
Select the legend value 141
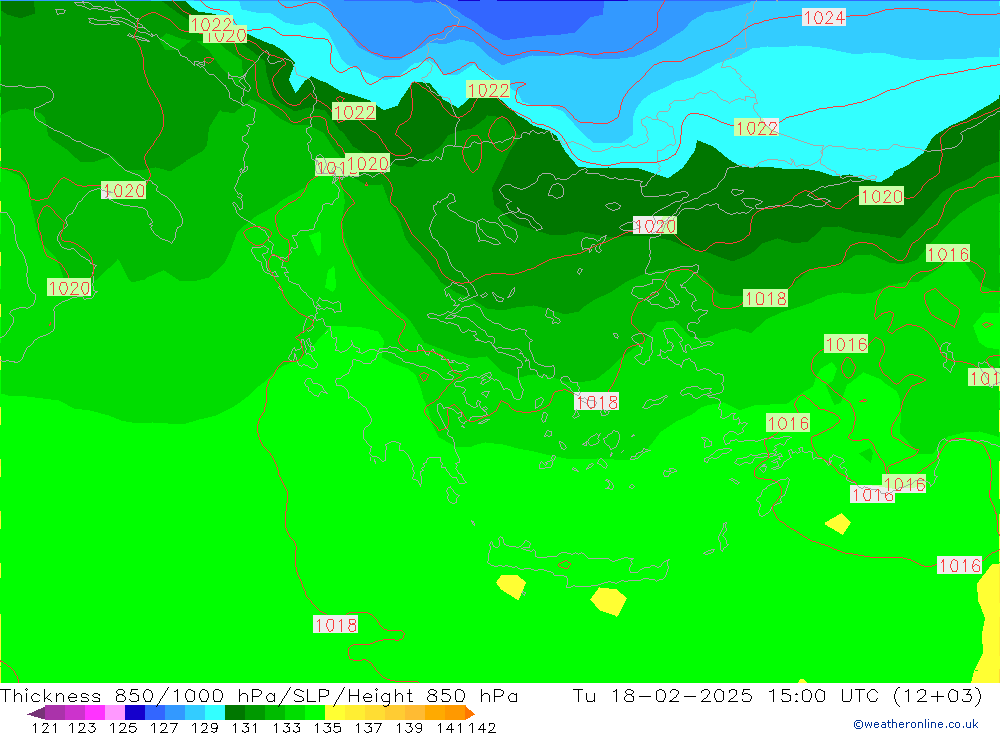(x=450, y=727)
